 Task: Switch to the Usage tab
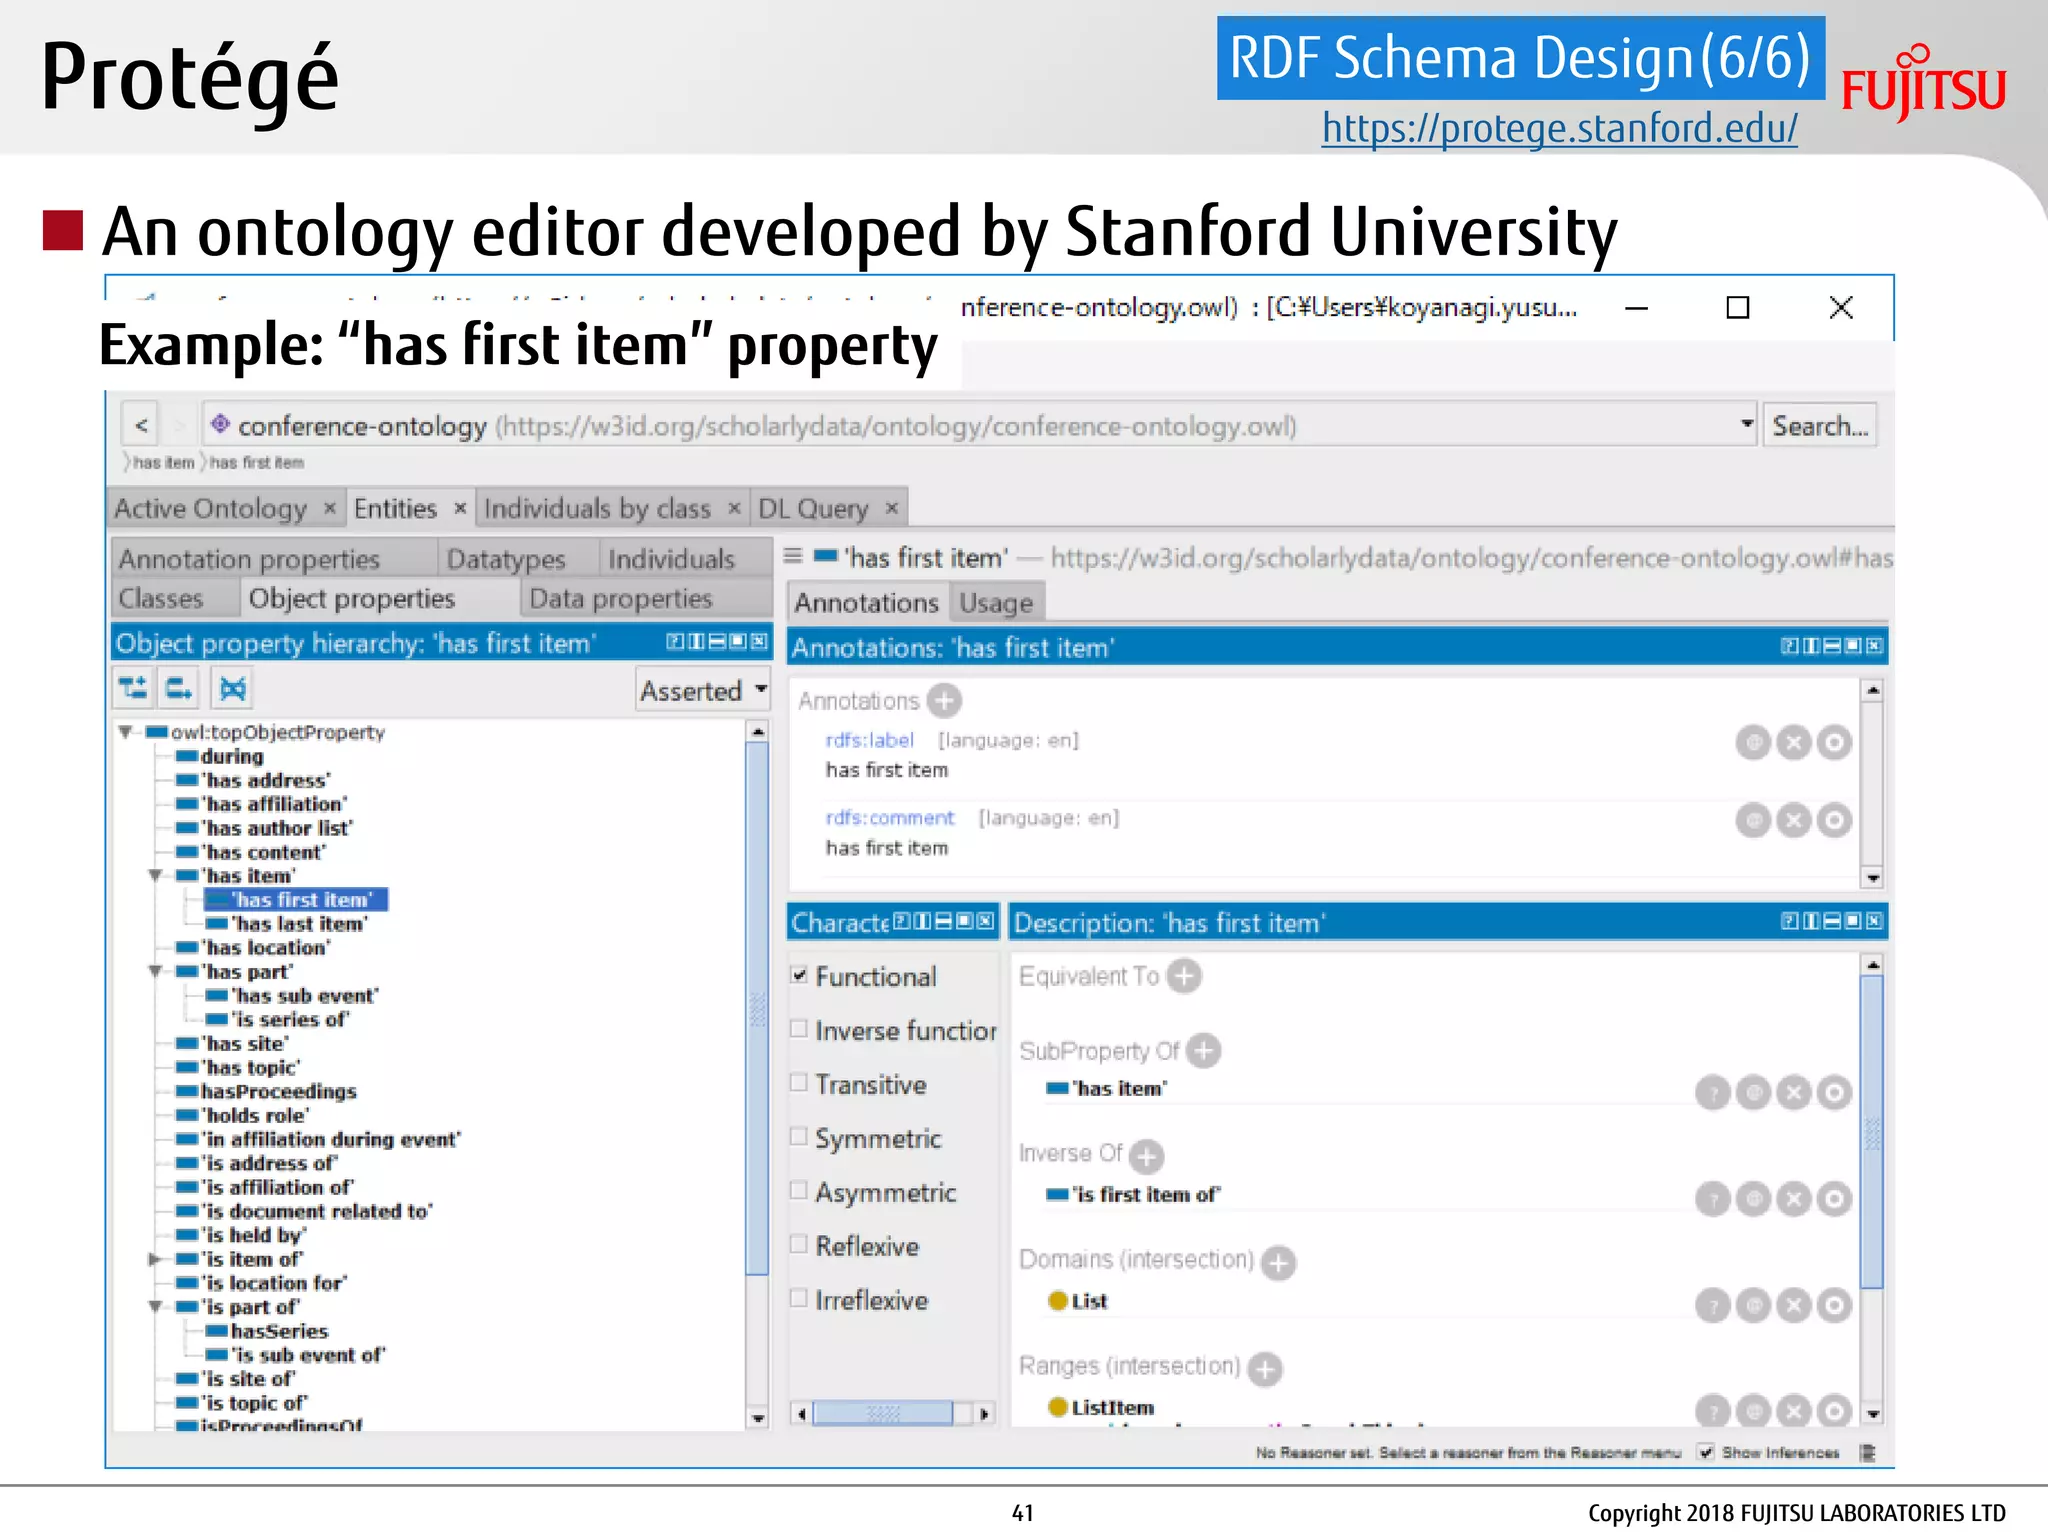996,603
